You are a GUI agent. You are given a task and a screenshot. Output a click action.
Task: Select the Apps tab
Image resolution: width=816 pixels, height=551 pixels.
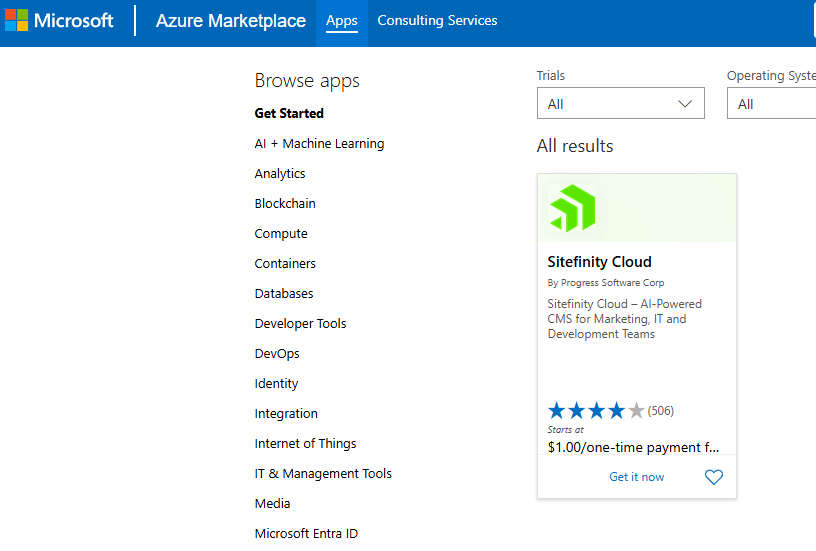pos(341,21)
